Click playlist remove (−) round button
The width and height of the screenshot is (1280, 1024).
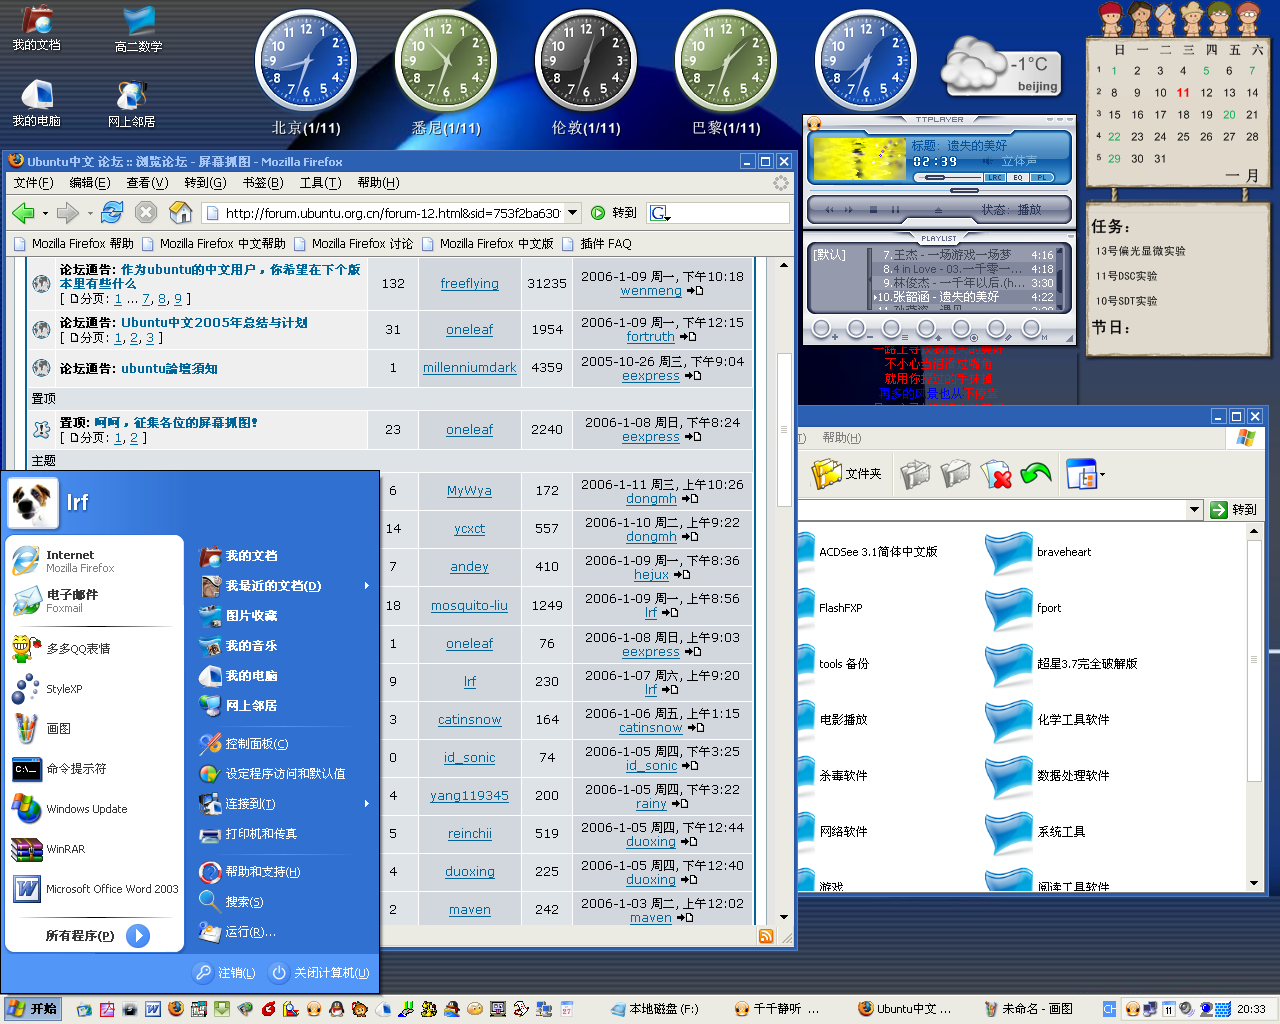coord(857,328)
